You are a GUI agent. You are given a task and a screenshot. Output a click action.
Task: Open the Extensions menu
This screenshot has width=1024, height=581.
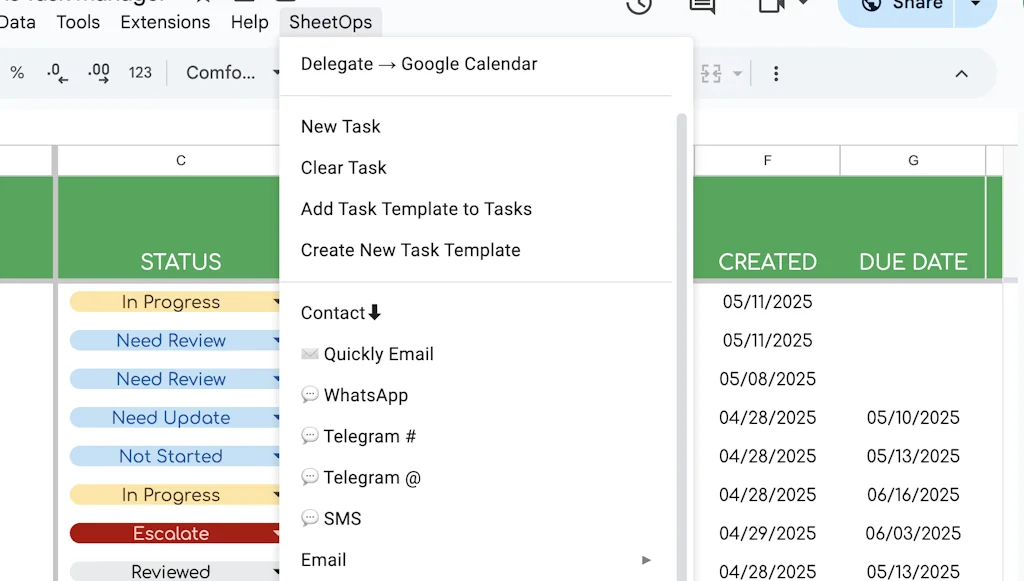tap(165, 22)
